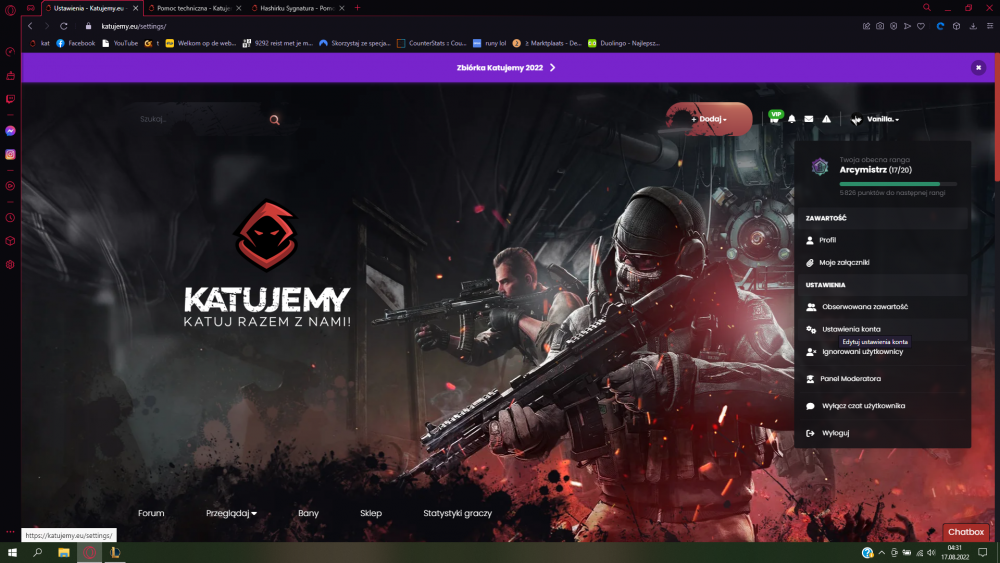Click the Katujemy hooded logo
The image size is (1000, 563).
click(267, 236)
